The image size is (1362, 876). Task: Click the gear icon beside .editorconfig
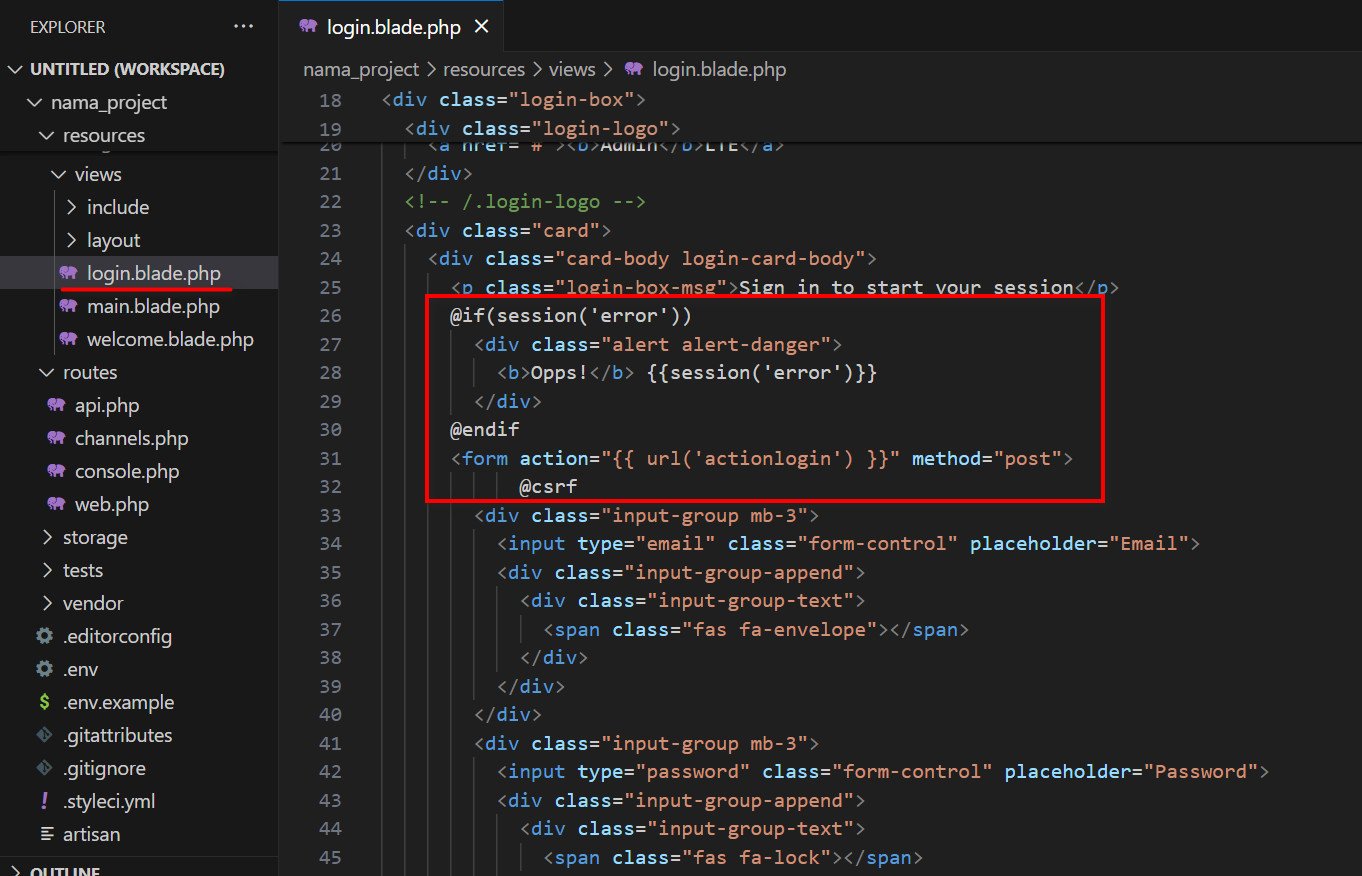pos(44,636)
